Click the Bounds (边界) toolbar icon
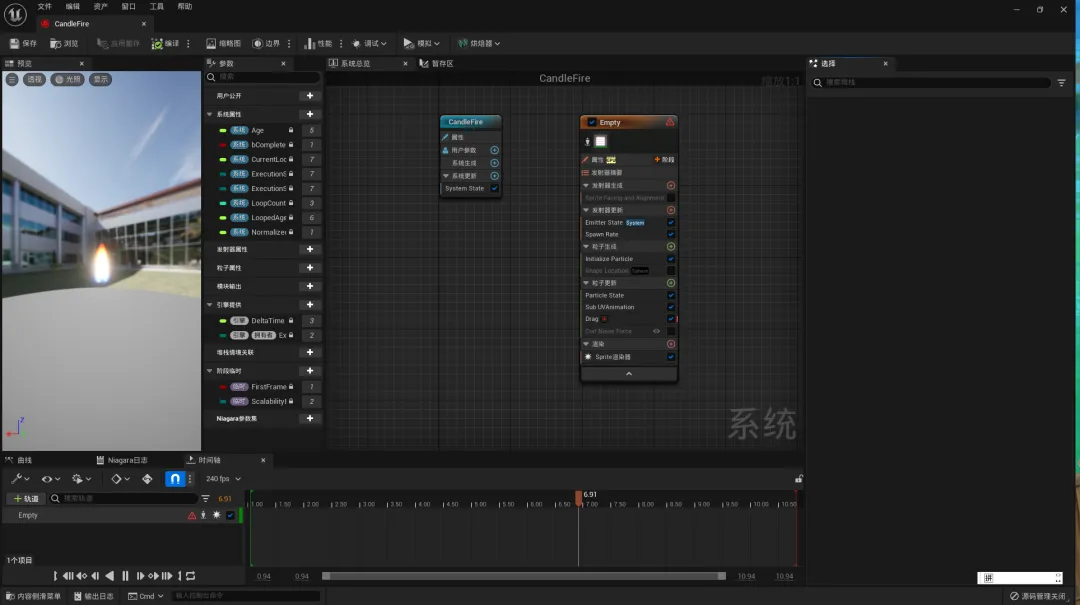1080x605 pixels. pyautogui.click(x=257, y=43)
